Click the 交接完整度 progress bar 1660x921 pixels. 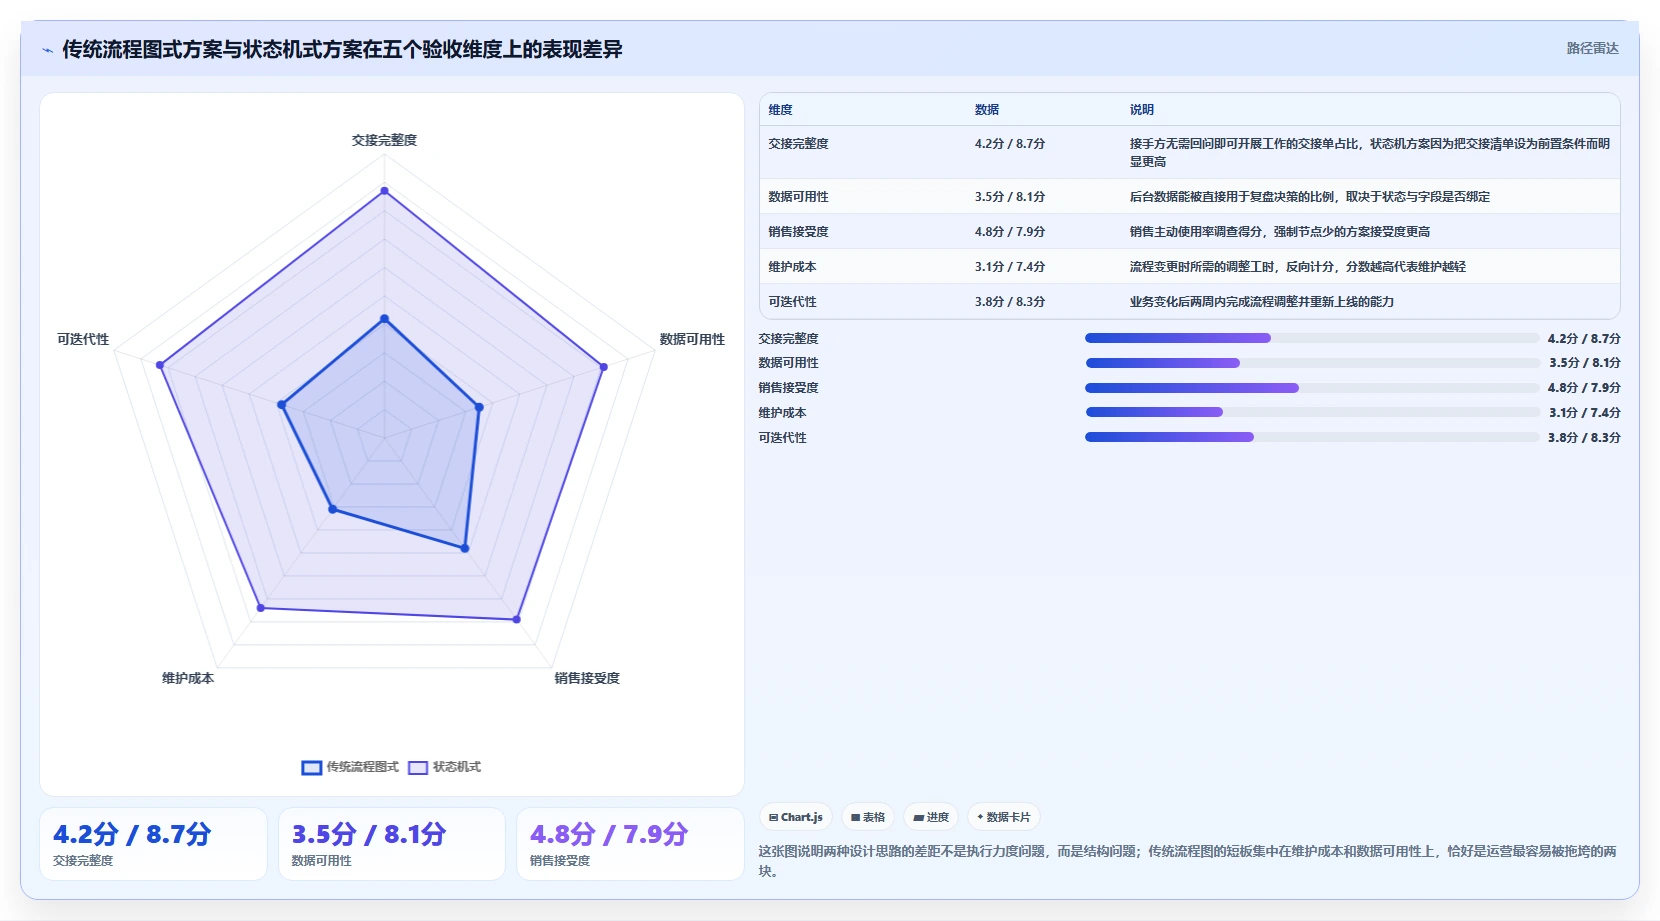pos(1312,338)
